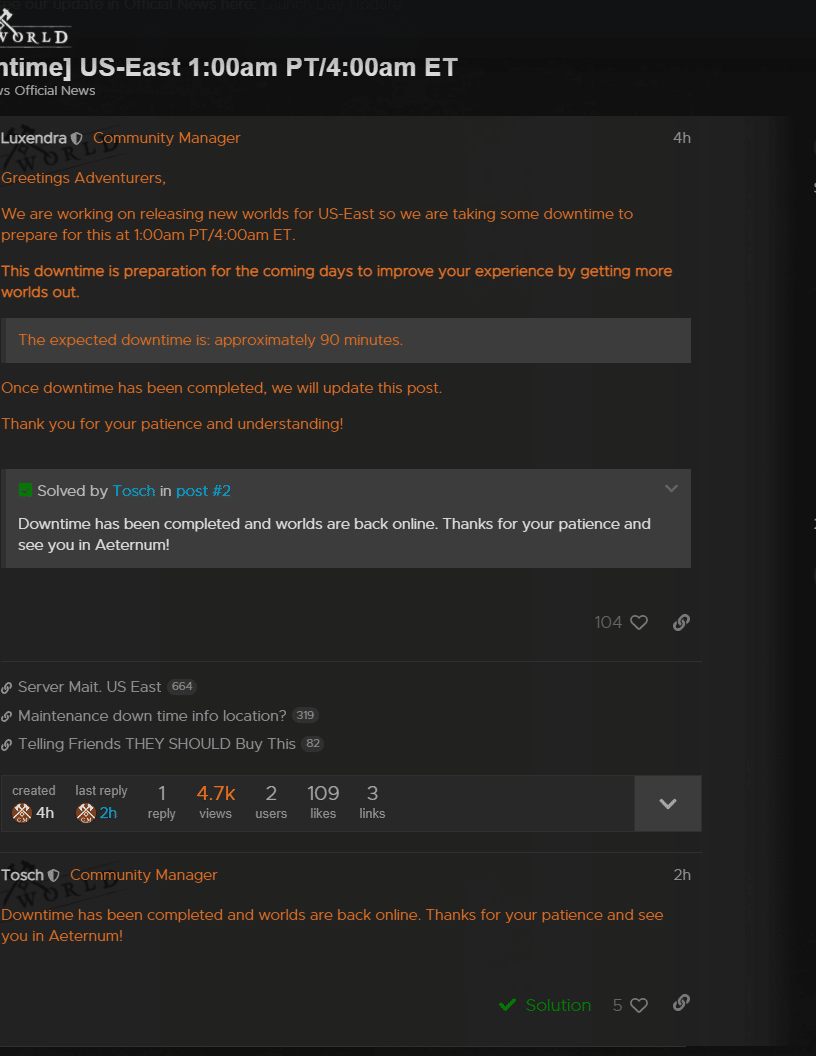Copy link to Luxendra's post via chain icon
The height and width of the screenshot is (1056, 816).
pos(681,622)
